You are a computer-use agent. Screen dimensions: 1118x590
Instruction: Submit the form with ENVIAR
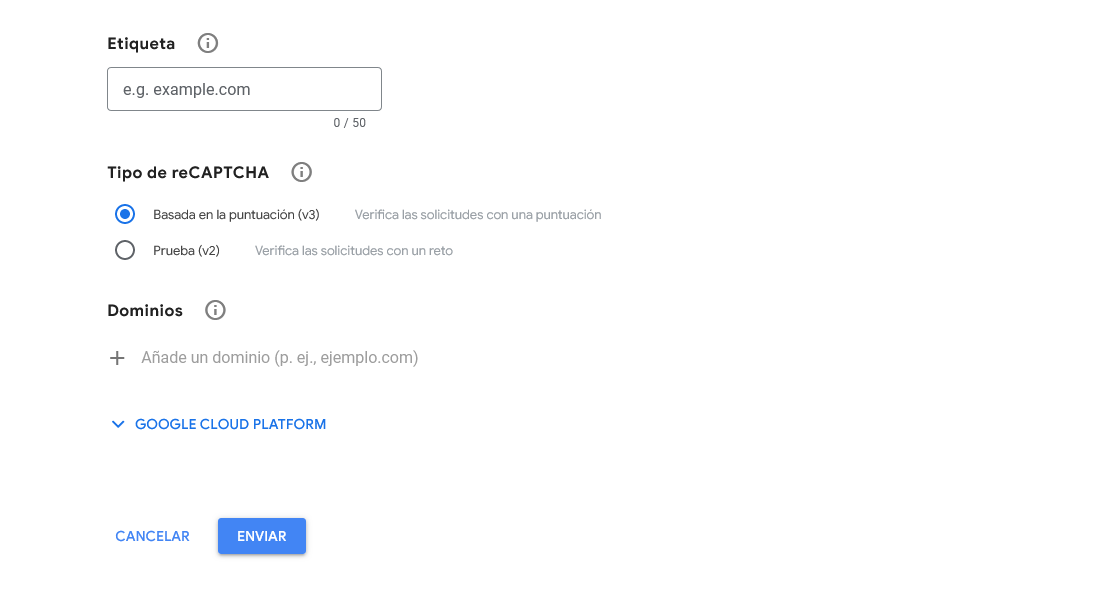pyautogui.click(x=262, y=536)
